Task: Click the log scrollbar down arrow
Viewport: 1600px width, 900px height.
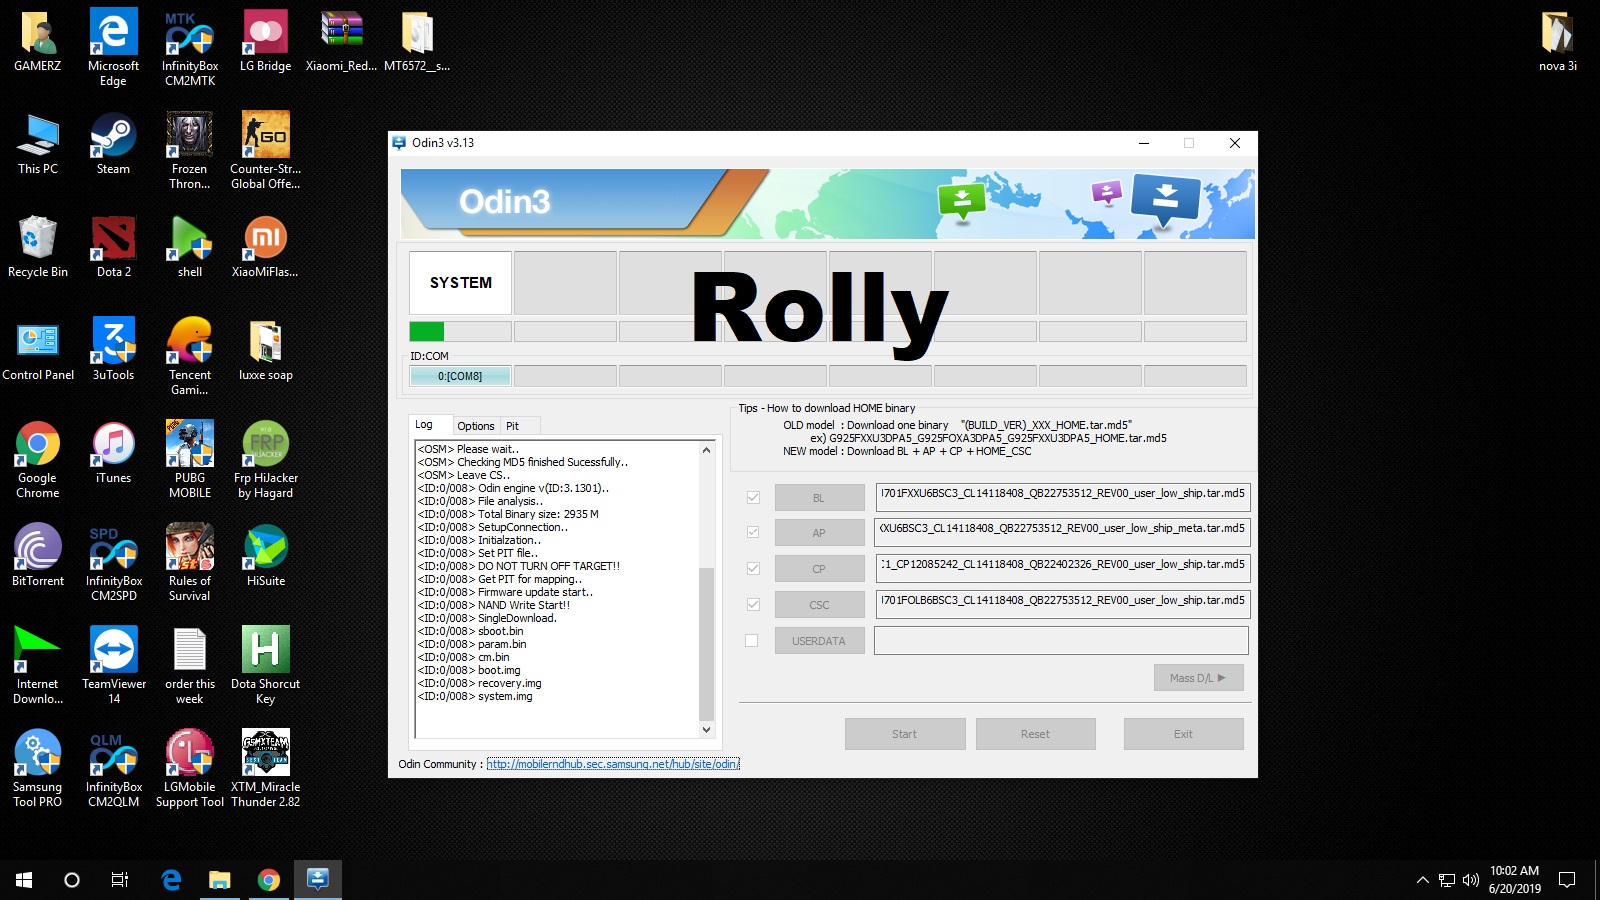Action: coord(707,730)
